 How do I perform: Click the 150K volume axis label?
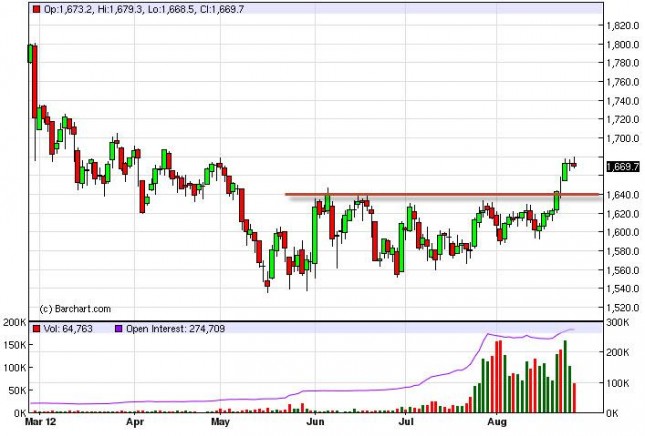coord(14,345)
